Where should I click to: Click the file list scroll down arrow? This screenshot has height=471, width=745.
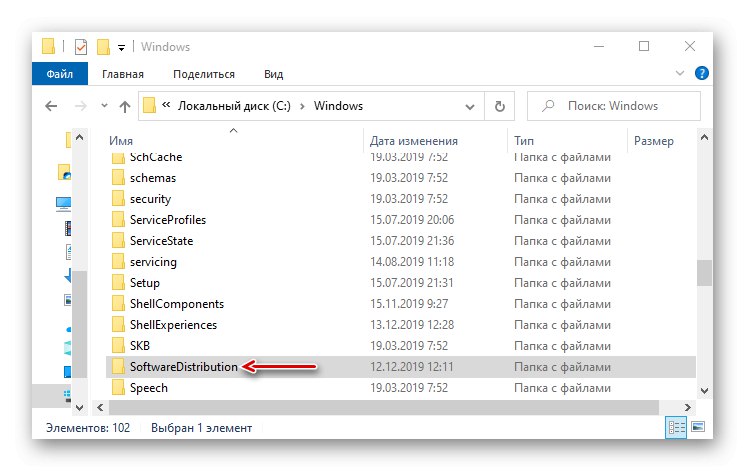(704, 390)
